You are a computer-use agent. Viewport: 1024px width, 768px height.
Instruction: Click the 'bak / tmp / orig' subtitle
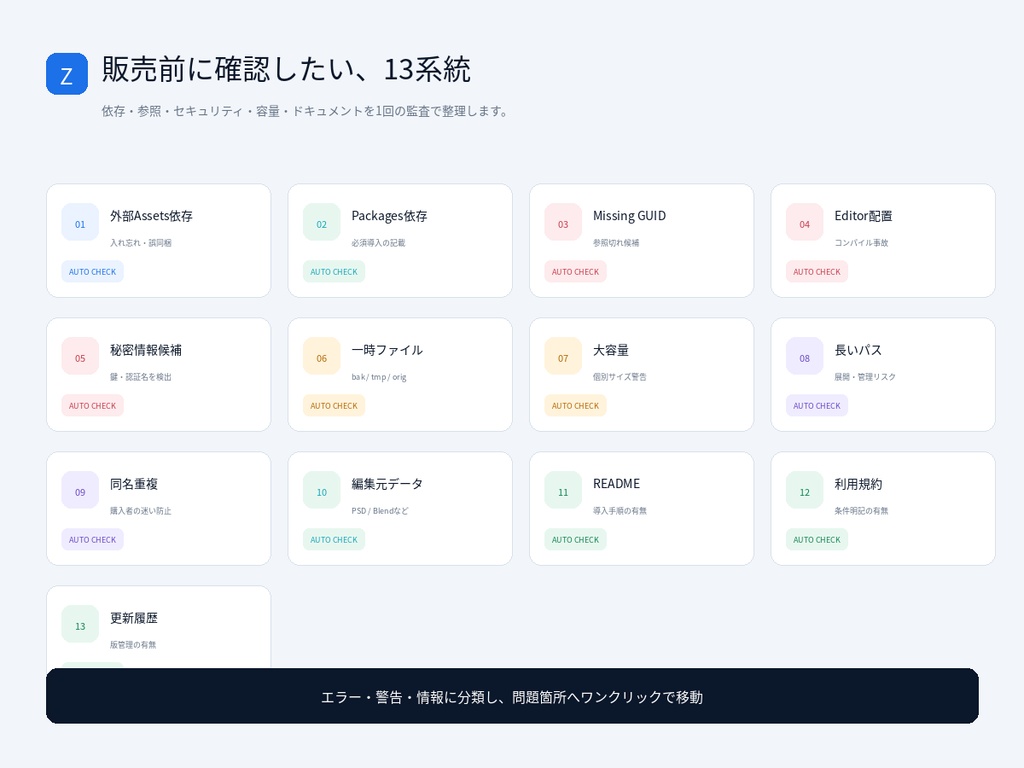tap(379, 377)
